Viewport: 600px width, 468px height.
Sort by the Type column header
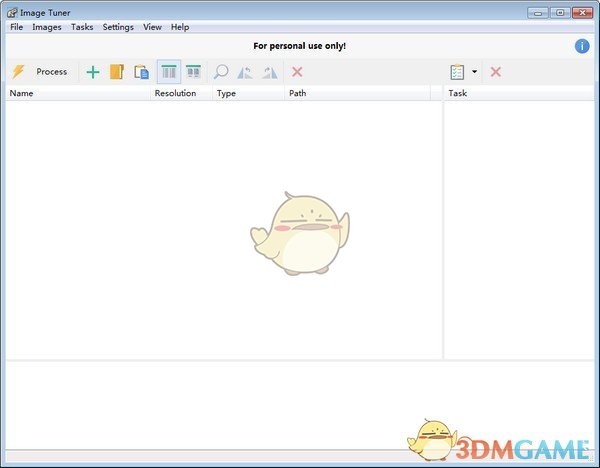(248, 93)
